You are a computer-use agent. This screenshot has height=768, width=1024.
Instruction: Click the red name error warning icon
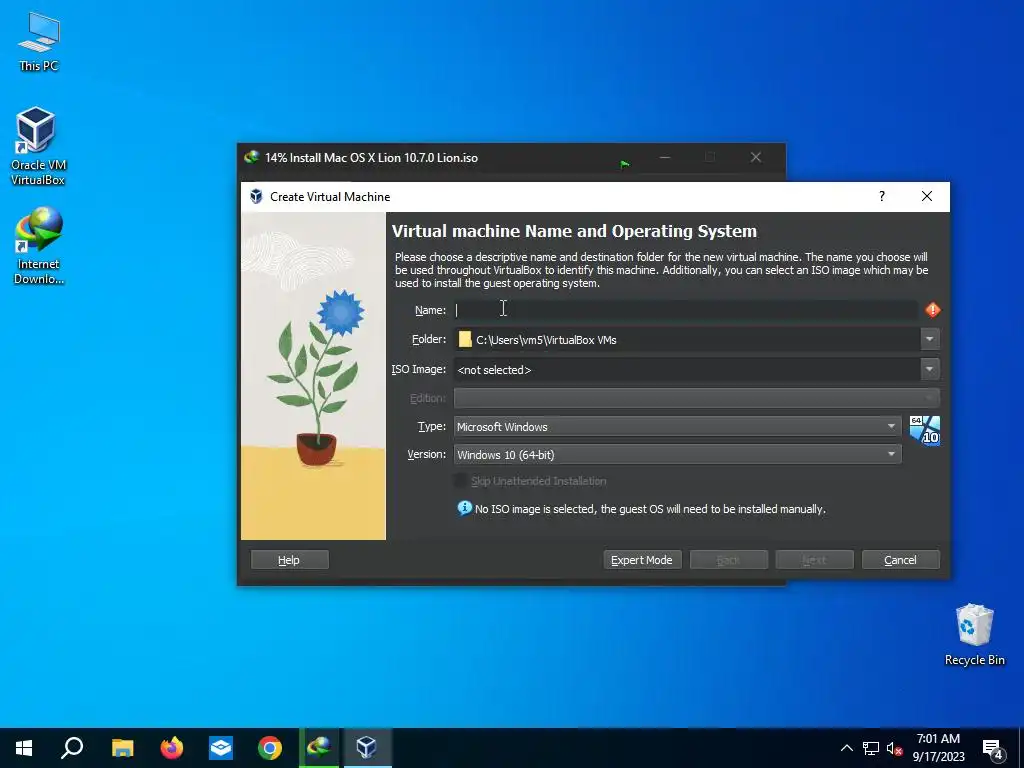coord(933,310)
